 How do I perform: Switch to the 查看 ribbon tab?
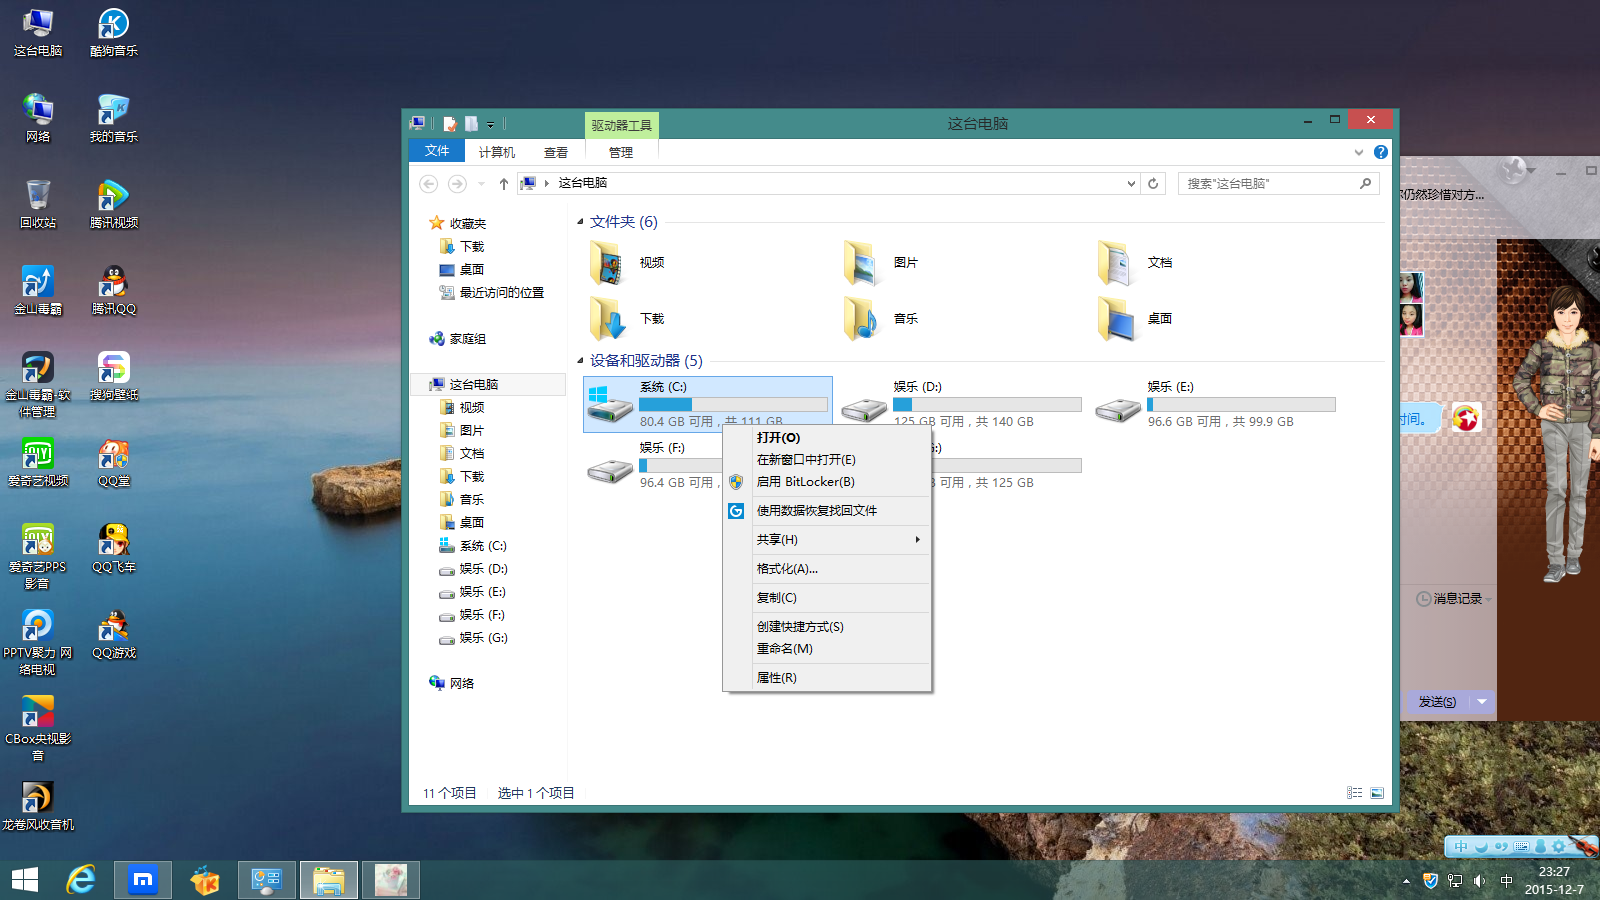[x=556, y=151]
